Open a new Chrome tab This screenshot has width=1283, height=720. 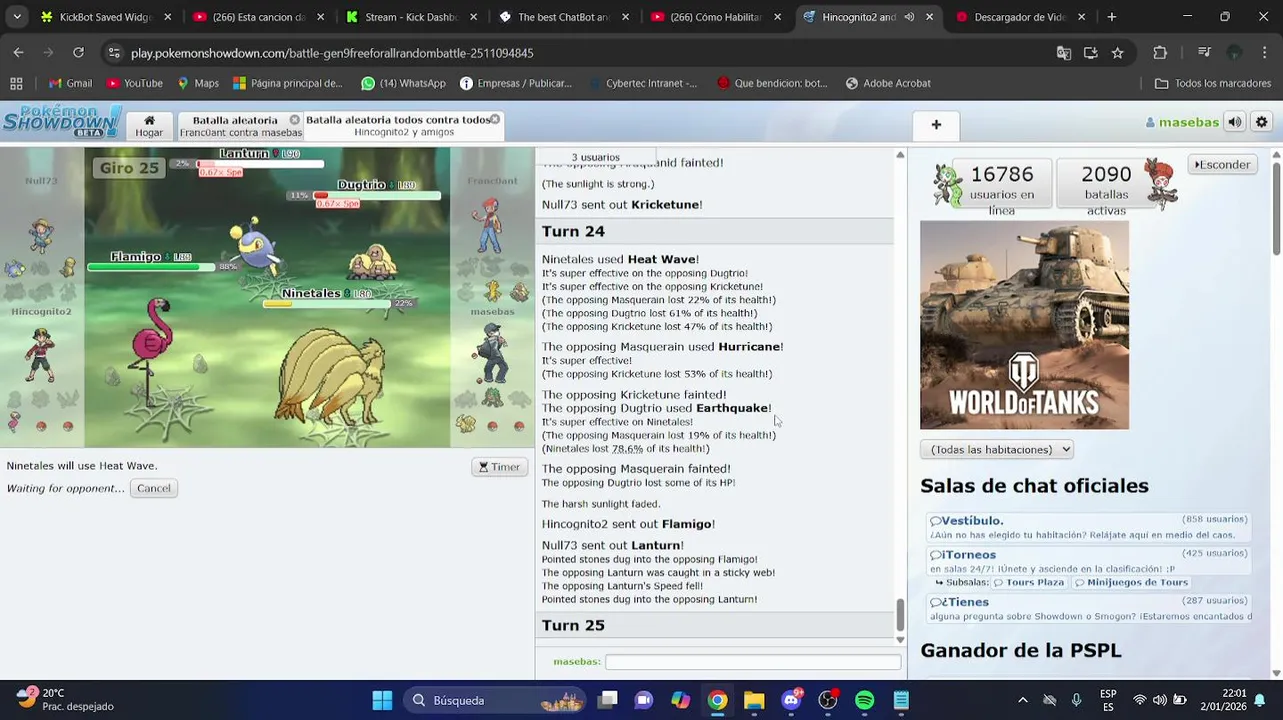pyautogui.click(x=1111, y=17)
